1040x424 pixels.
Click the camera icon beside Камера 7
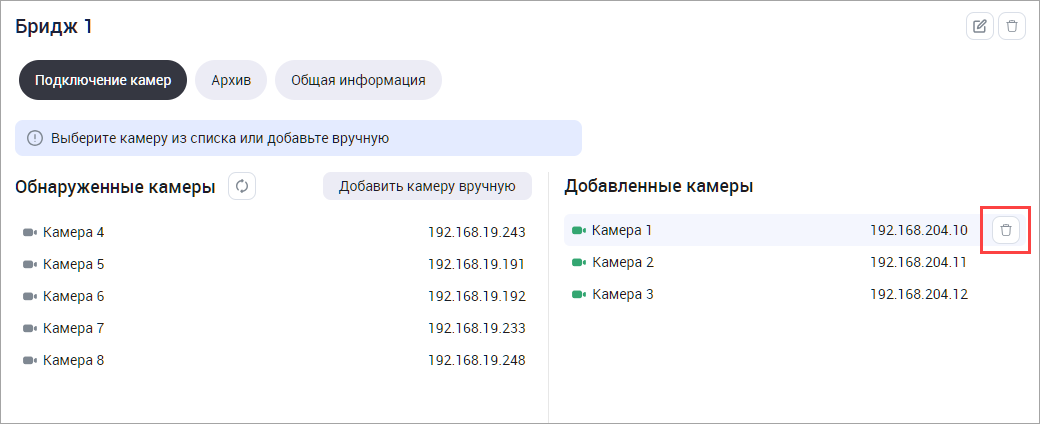coord(29,328)
